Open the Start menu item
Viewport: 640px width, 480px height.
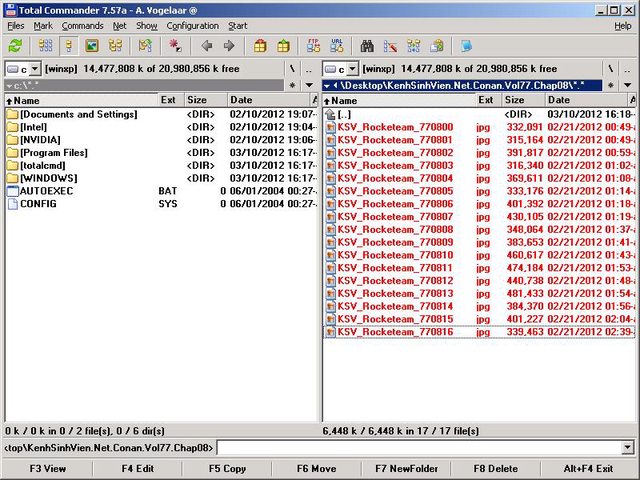238,26
